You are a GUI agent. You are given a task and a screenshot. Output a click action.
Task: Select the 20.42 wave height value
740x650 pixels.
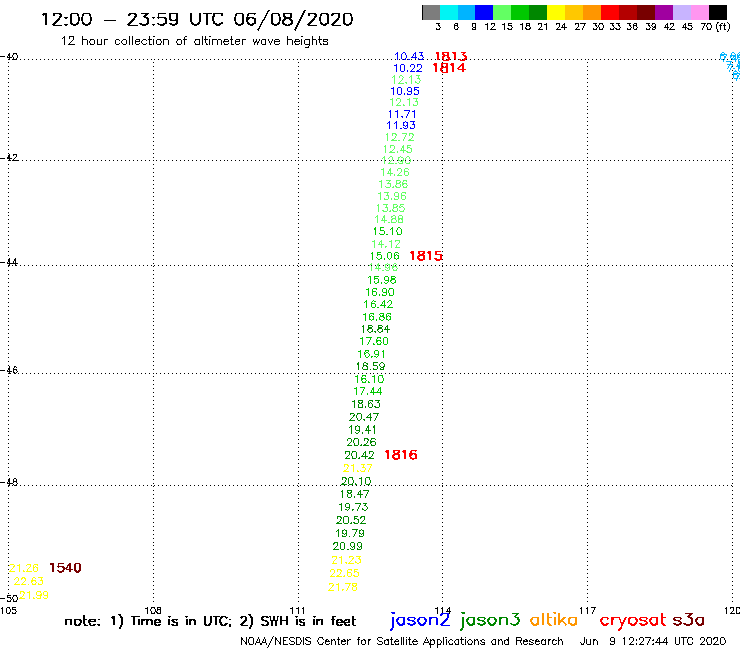point(359,456)
